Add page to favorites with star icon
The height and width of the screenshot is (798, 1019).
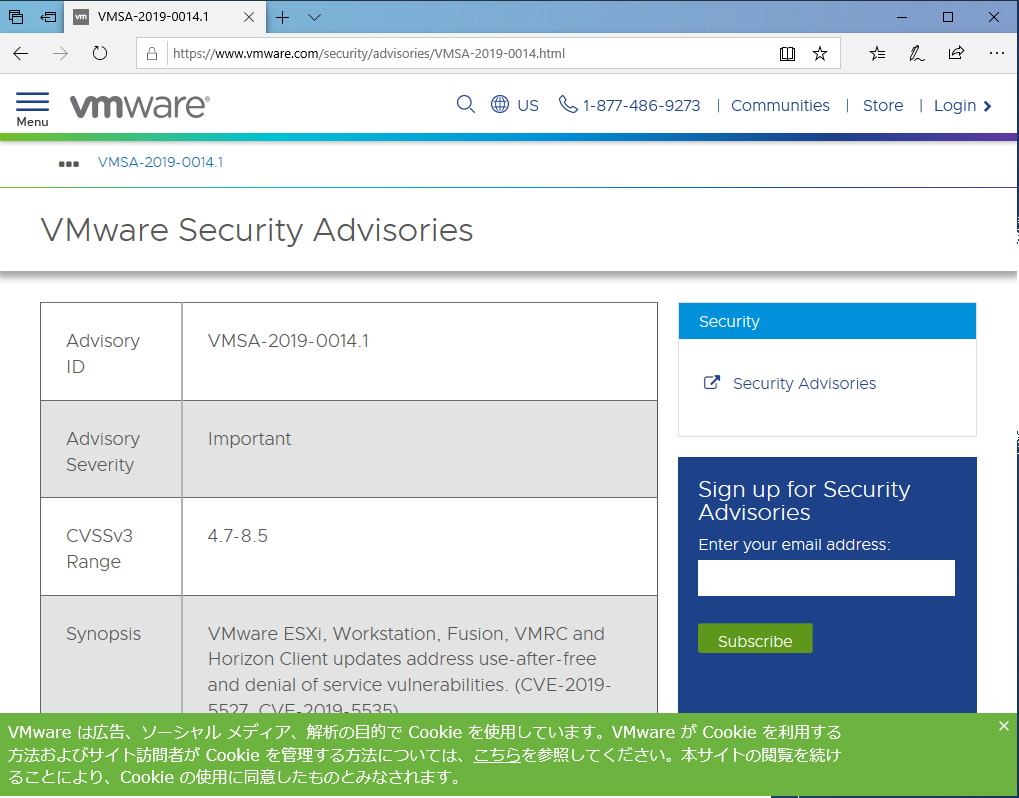820,53
